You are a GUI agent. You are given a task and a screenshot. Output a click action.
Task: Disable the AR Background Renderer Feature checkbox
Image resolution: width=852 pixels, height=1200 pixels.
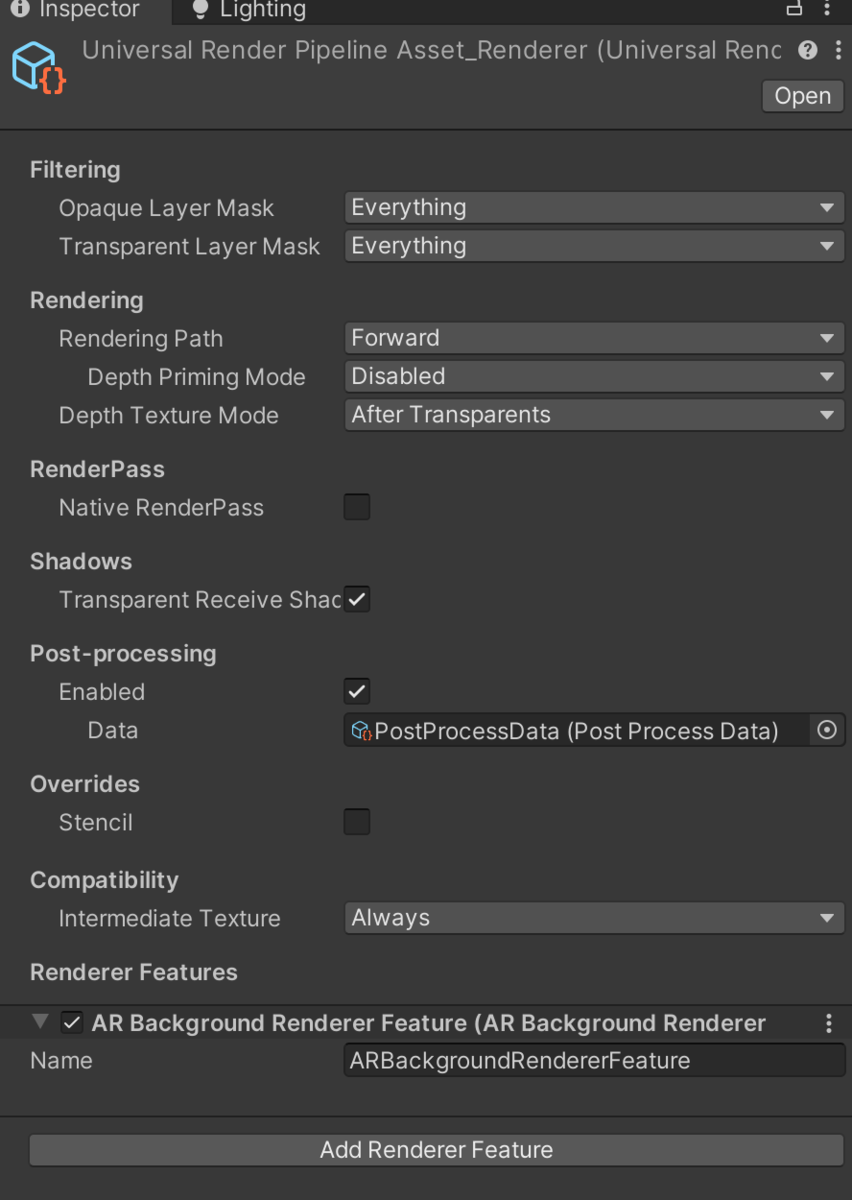click(73, 1023)
